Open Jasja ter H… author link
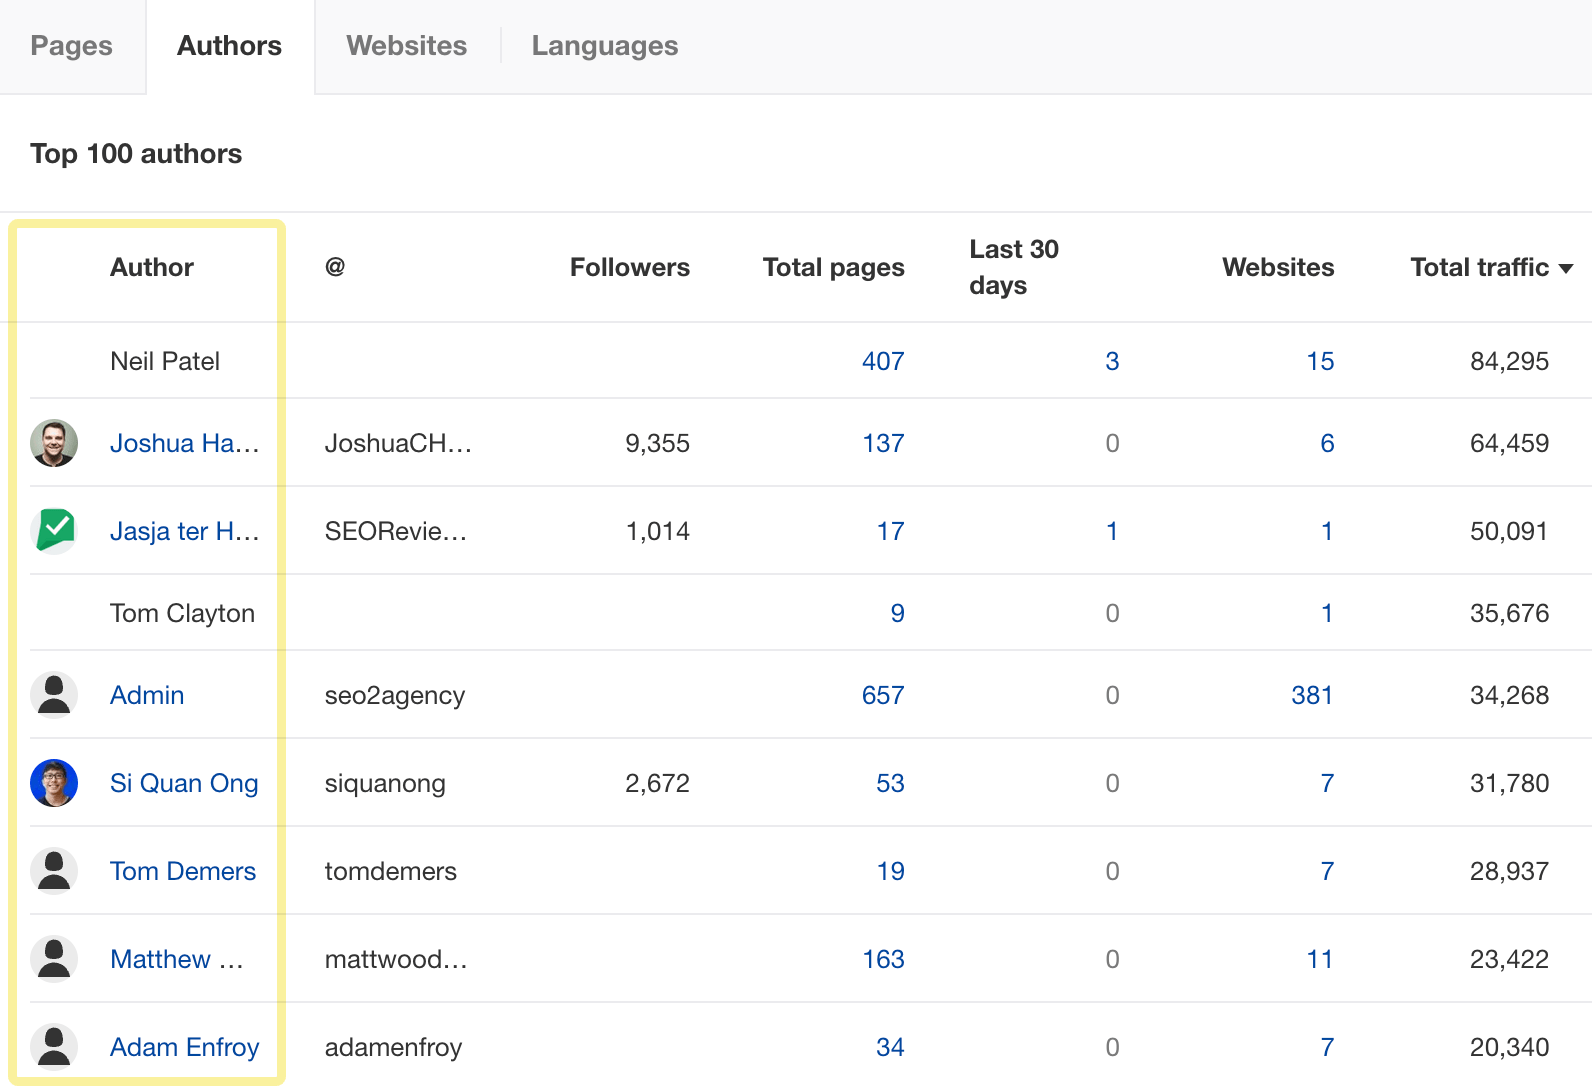 tap(185, 531)
